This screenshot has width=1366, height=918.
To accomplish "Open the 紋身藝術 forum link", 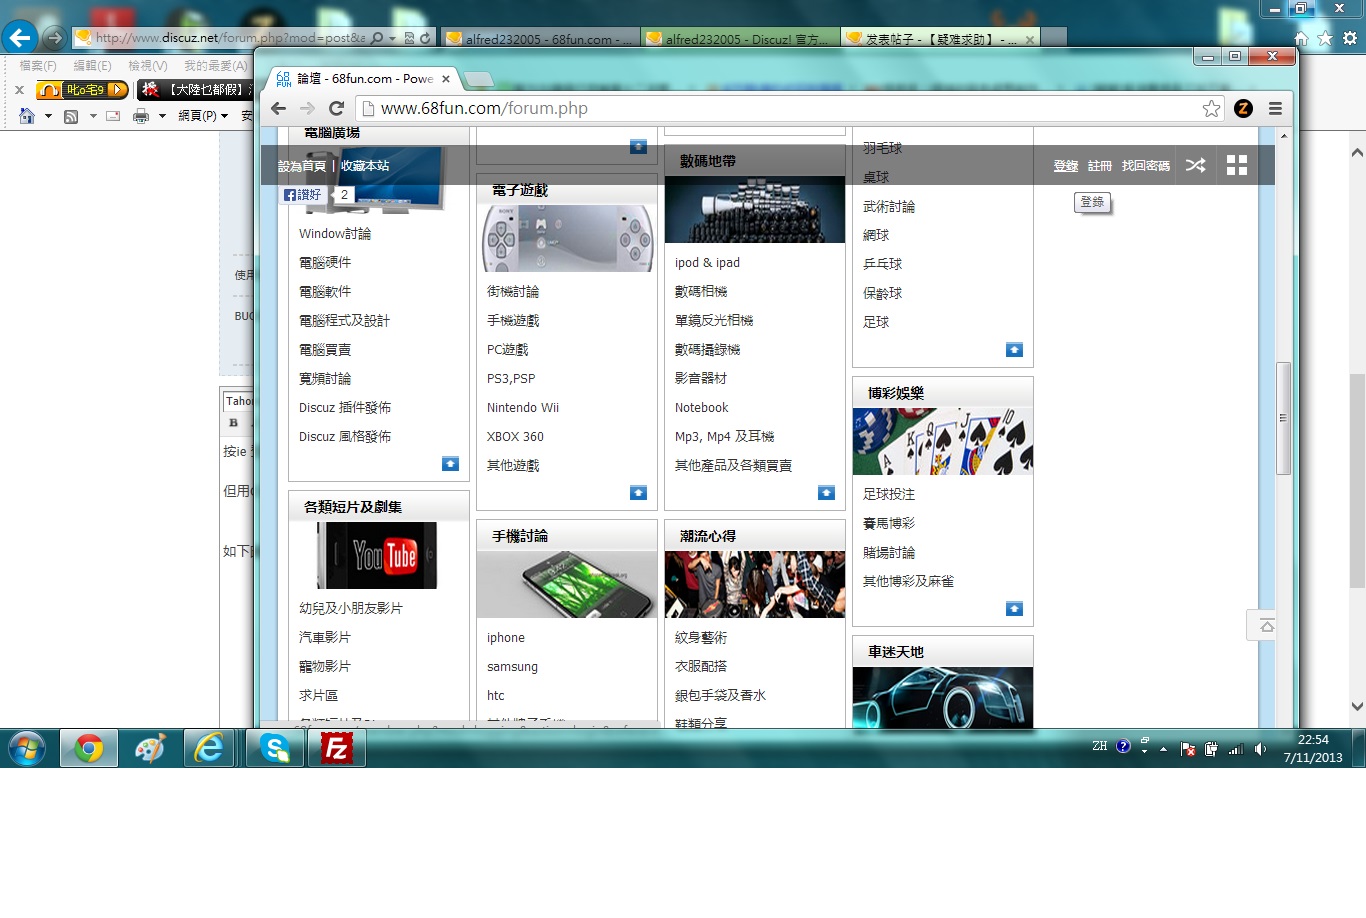I will pos(701,637).
